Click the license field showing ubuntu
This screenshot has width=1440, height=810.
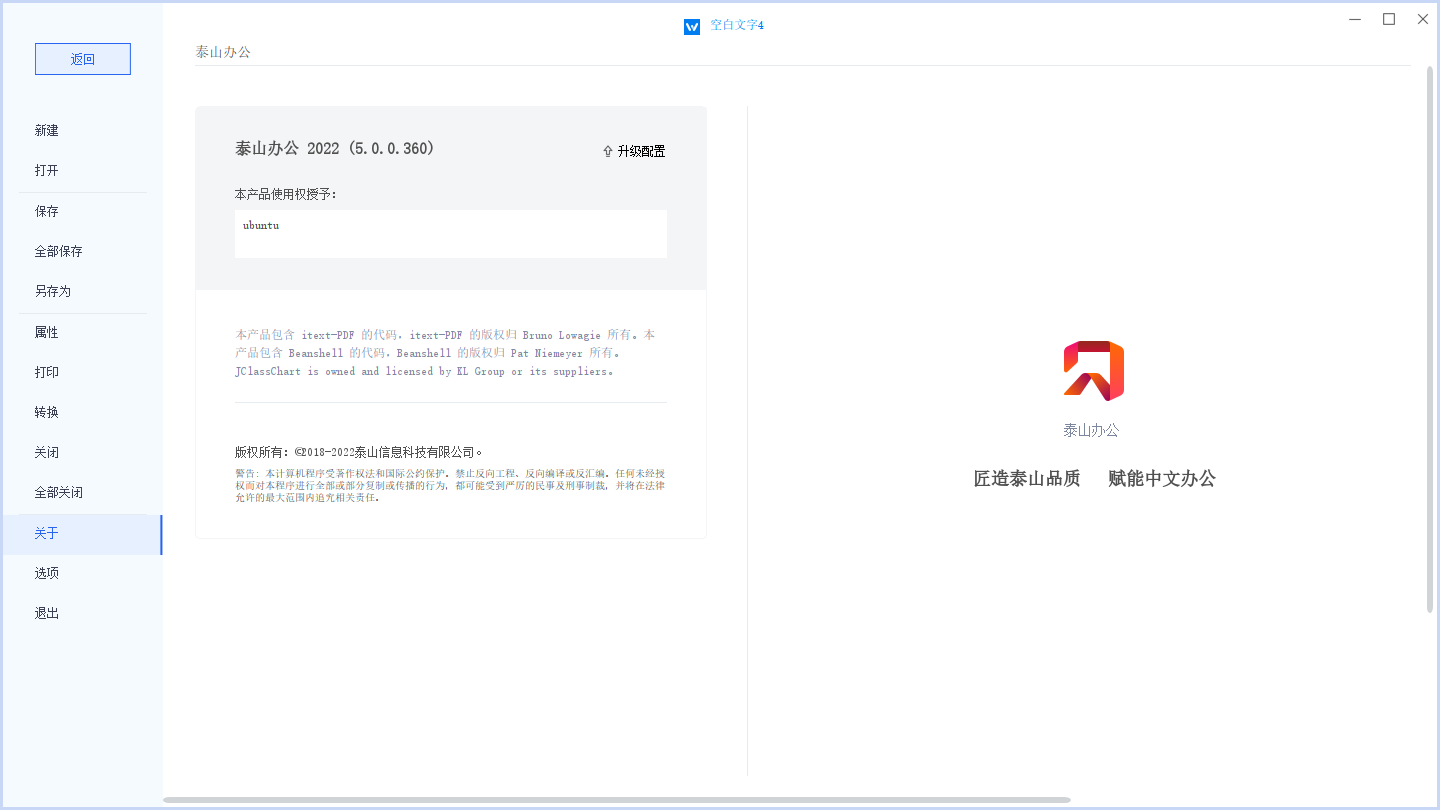coord(451,234)
